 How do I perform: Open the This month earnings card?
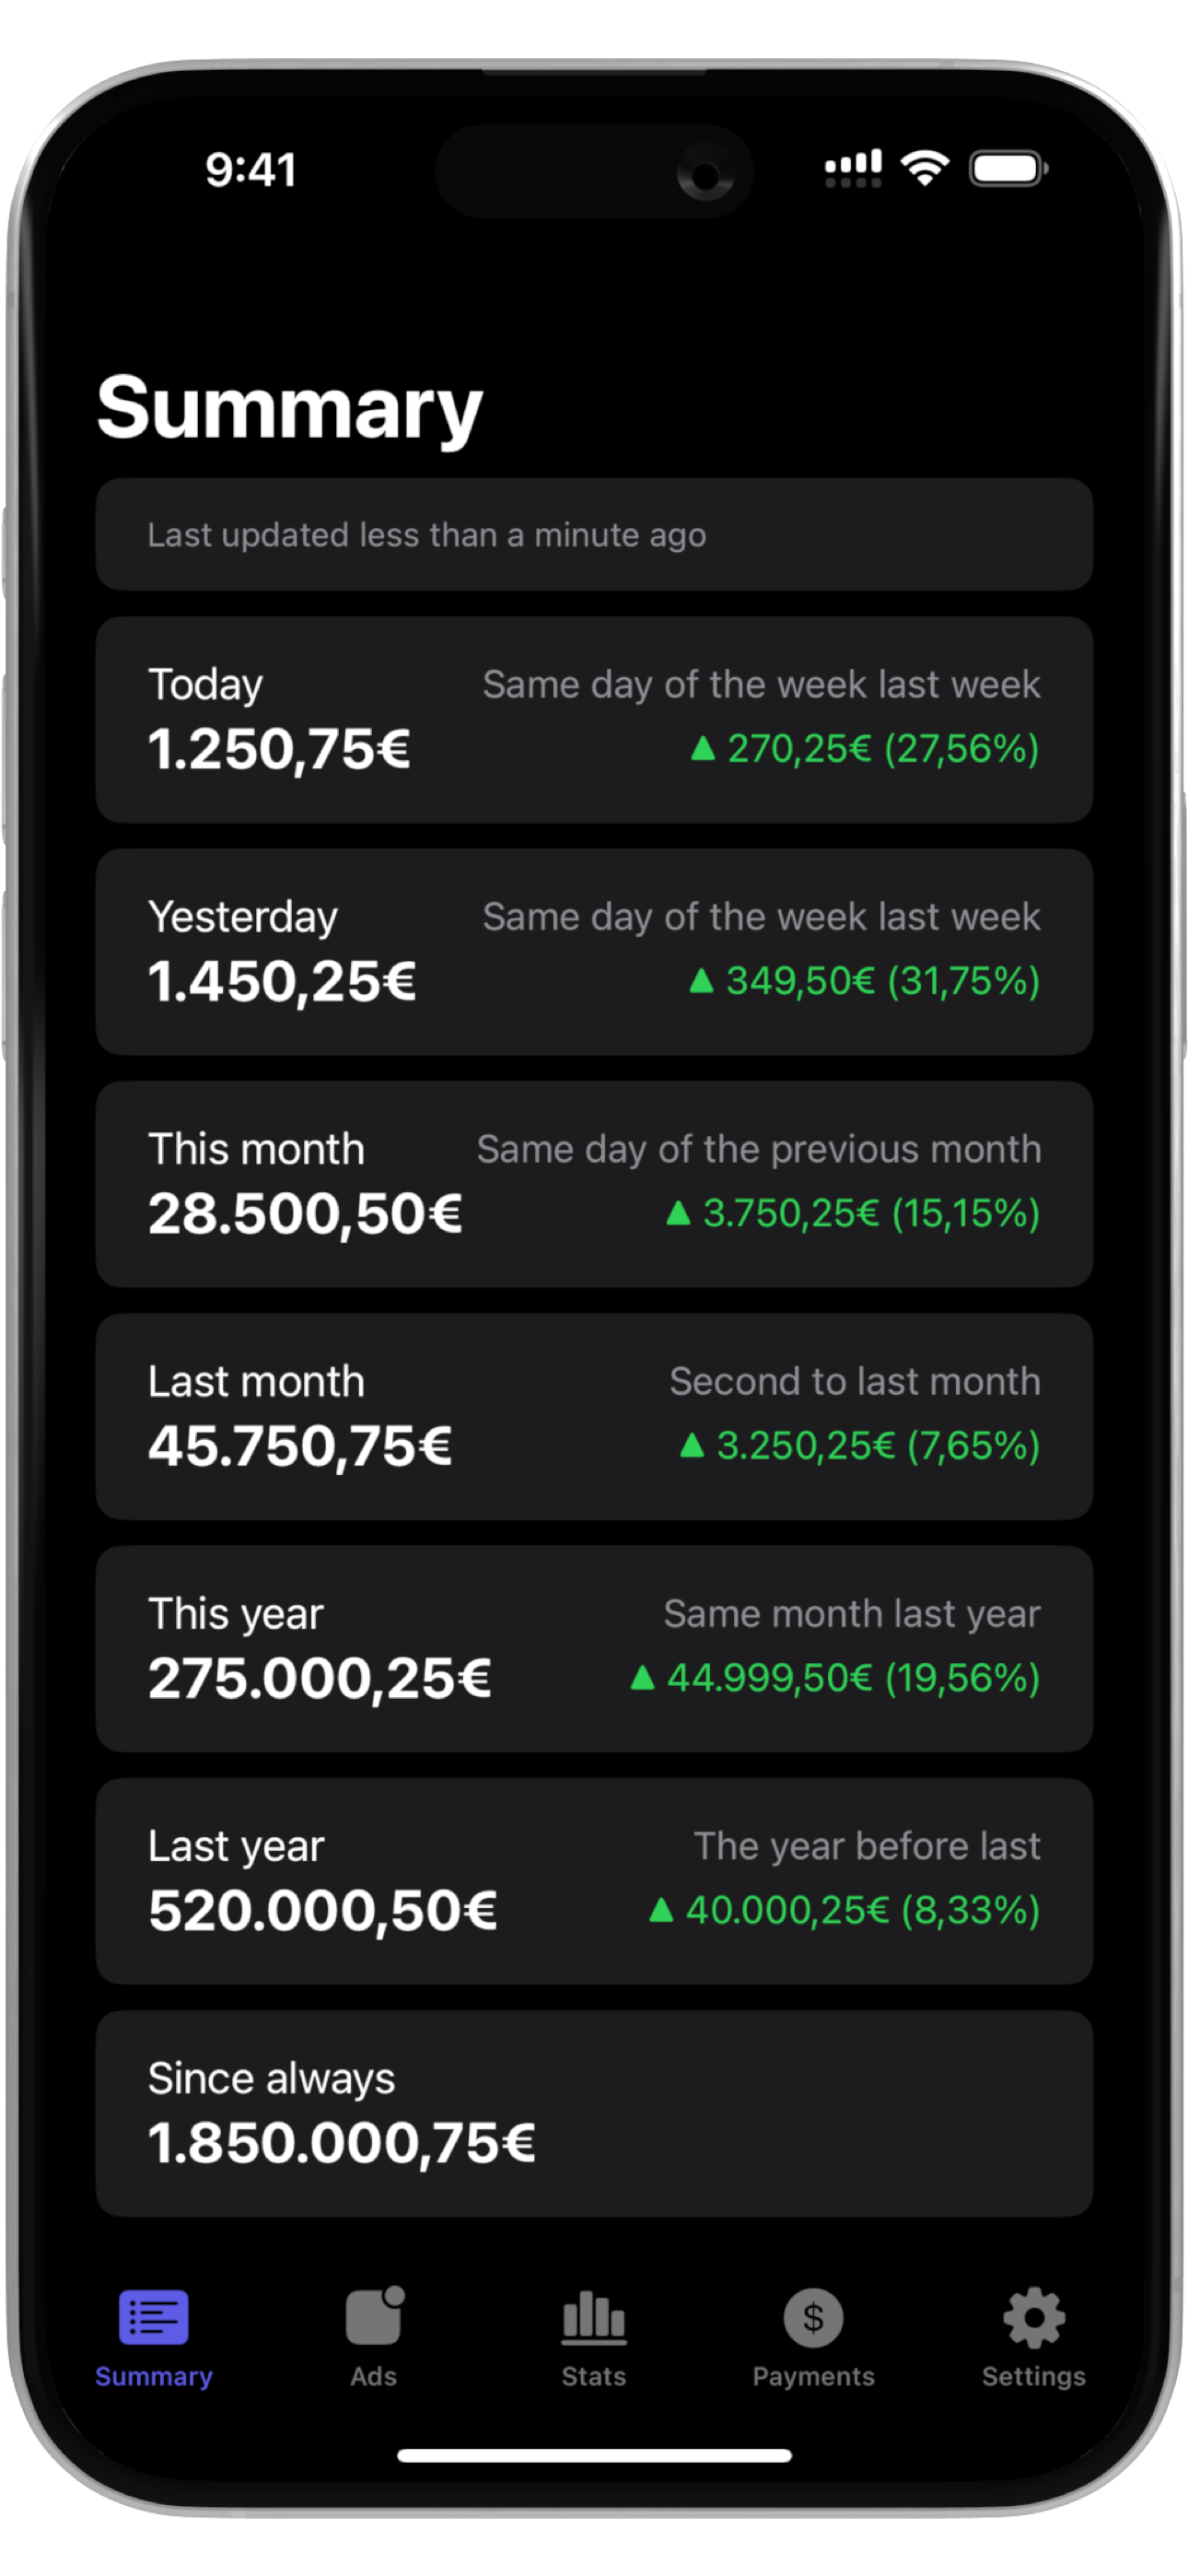[x=594, y=1184]
